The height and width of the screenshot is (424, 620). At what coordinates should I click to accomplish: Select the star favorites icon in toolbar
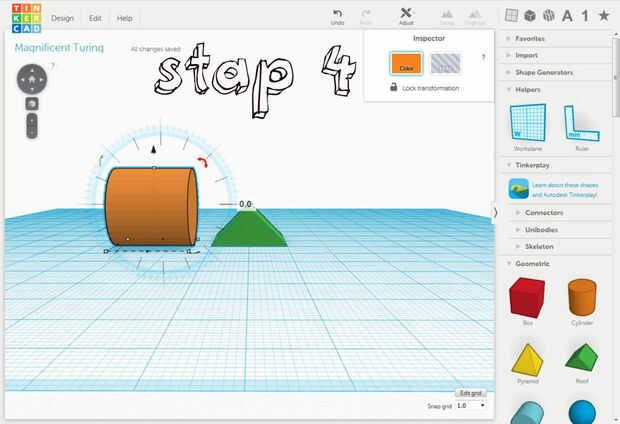[603, 15]
